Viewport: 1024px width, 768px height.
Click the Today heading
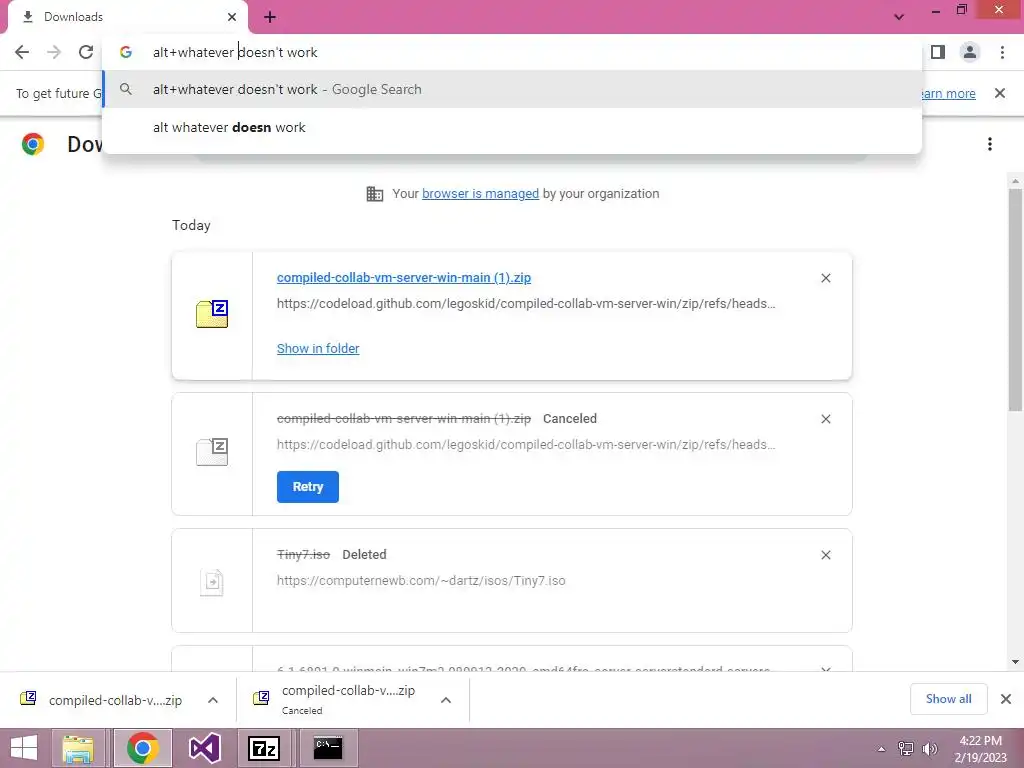[191, 225]
